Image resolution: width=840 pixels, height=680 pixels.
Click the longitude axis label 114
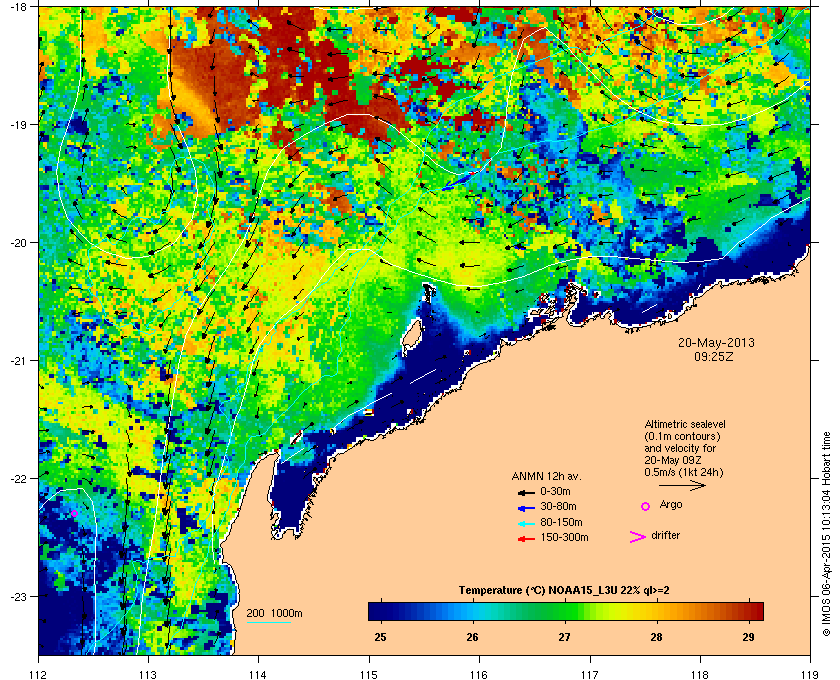[x=258, y=675]
